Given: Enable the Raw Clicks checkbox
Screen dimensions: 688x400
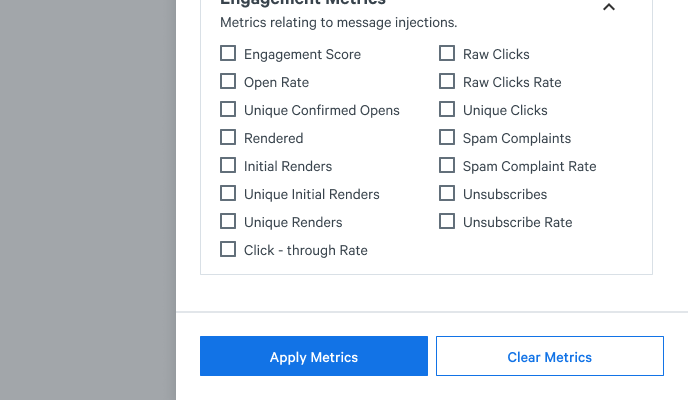Looking at the screenshot, I should pos(447,54).
